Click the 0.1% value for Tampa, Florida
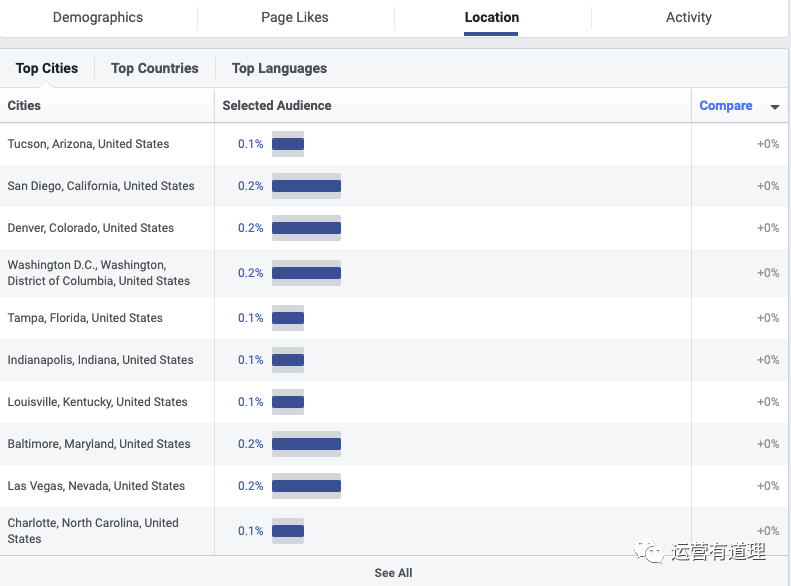The width and height of the screenshot is (791, 586). point(250,318)
